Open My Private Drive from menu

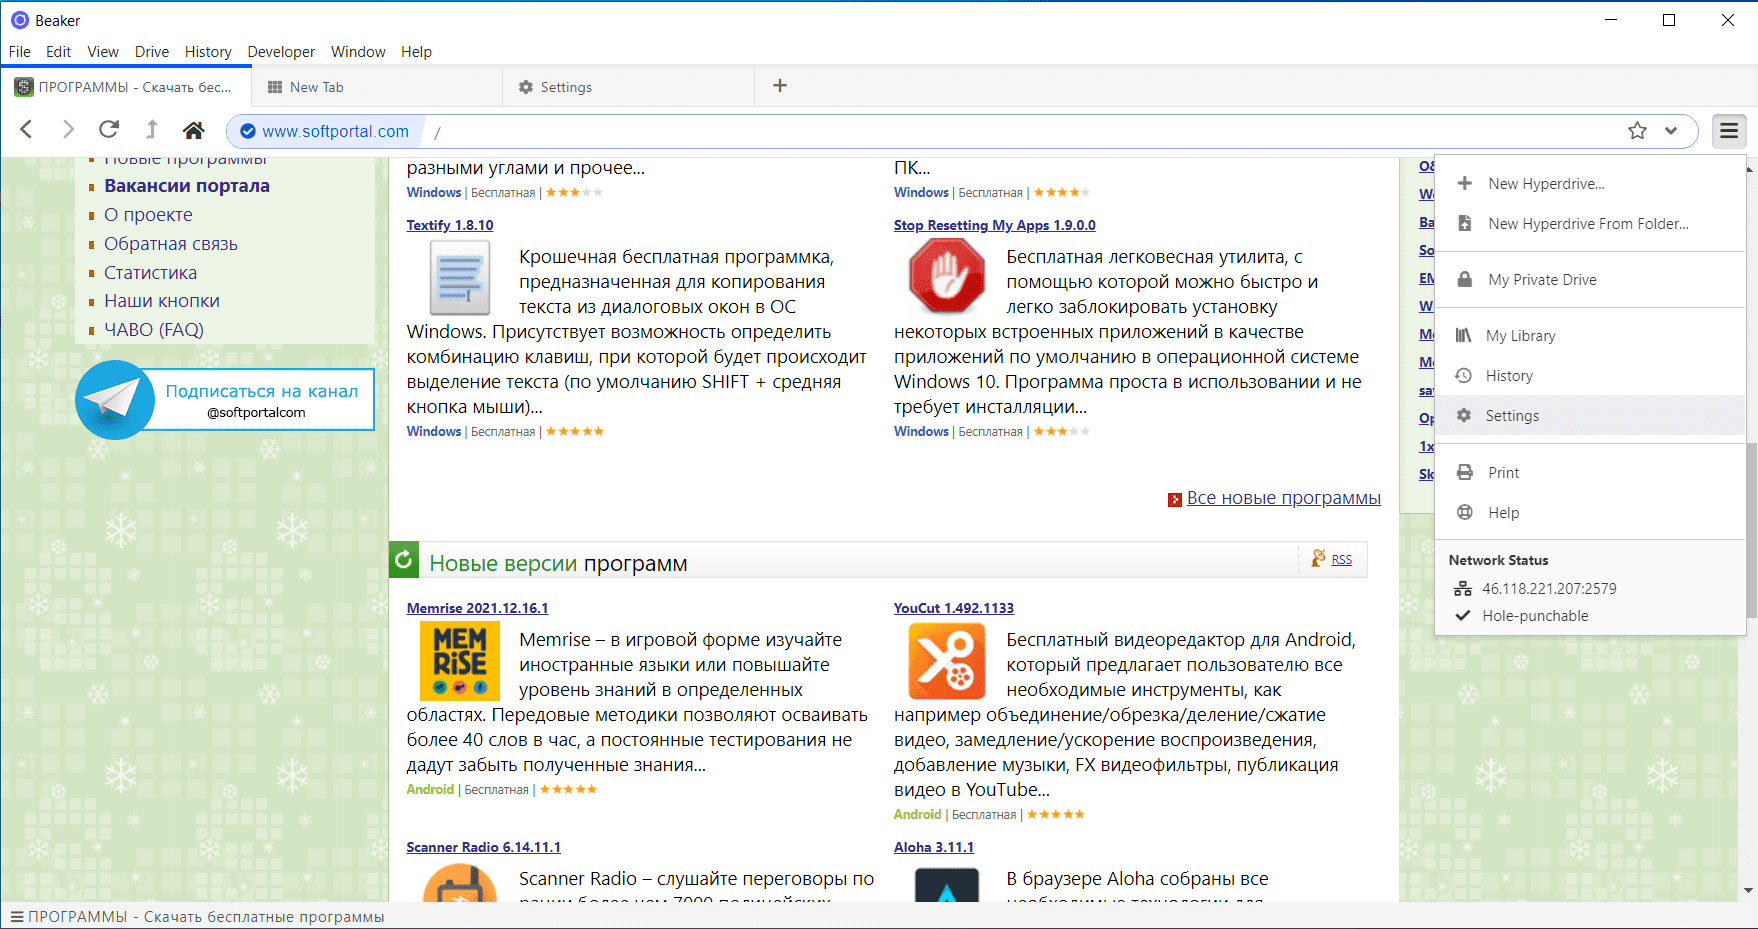[1542, 280]
